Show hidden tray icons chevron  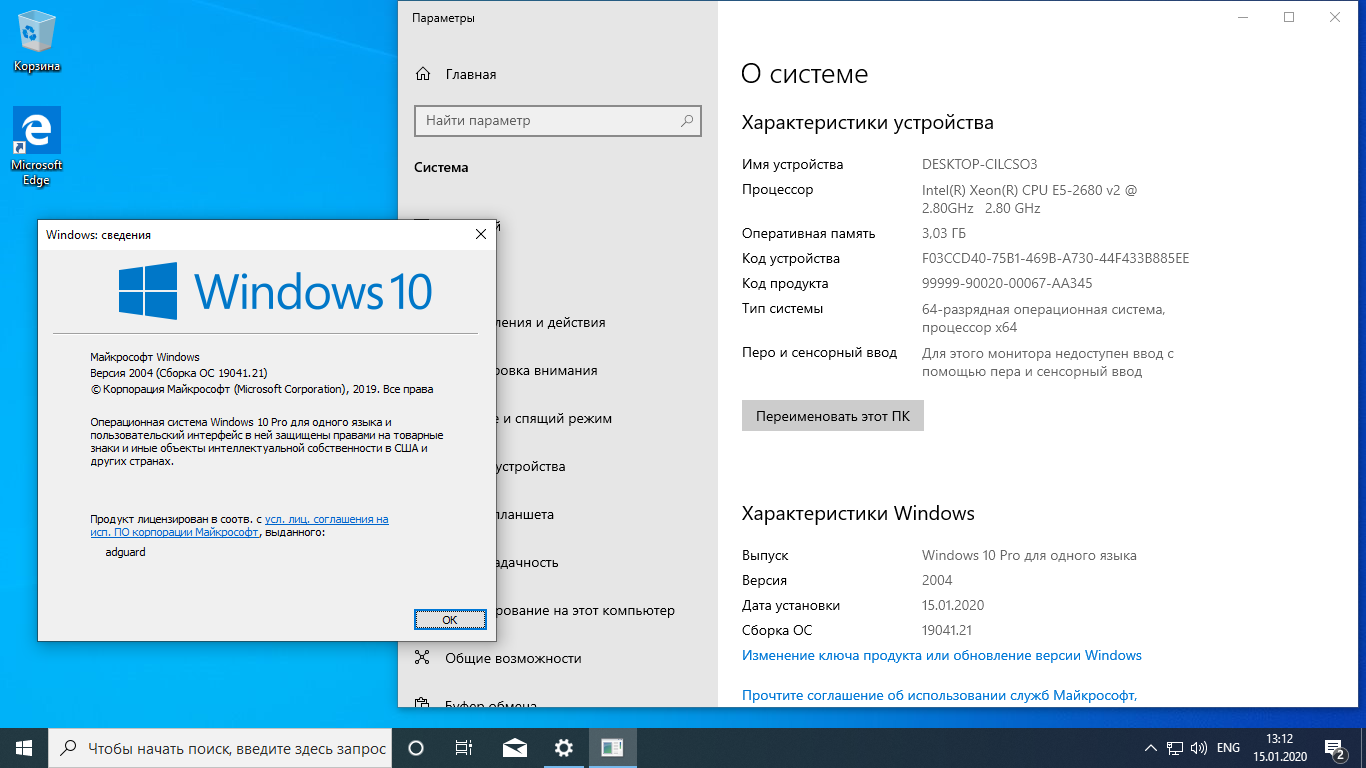1150,748
